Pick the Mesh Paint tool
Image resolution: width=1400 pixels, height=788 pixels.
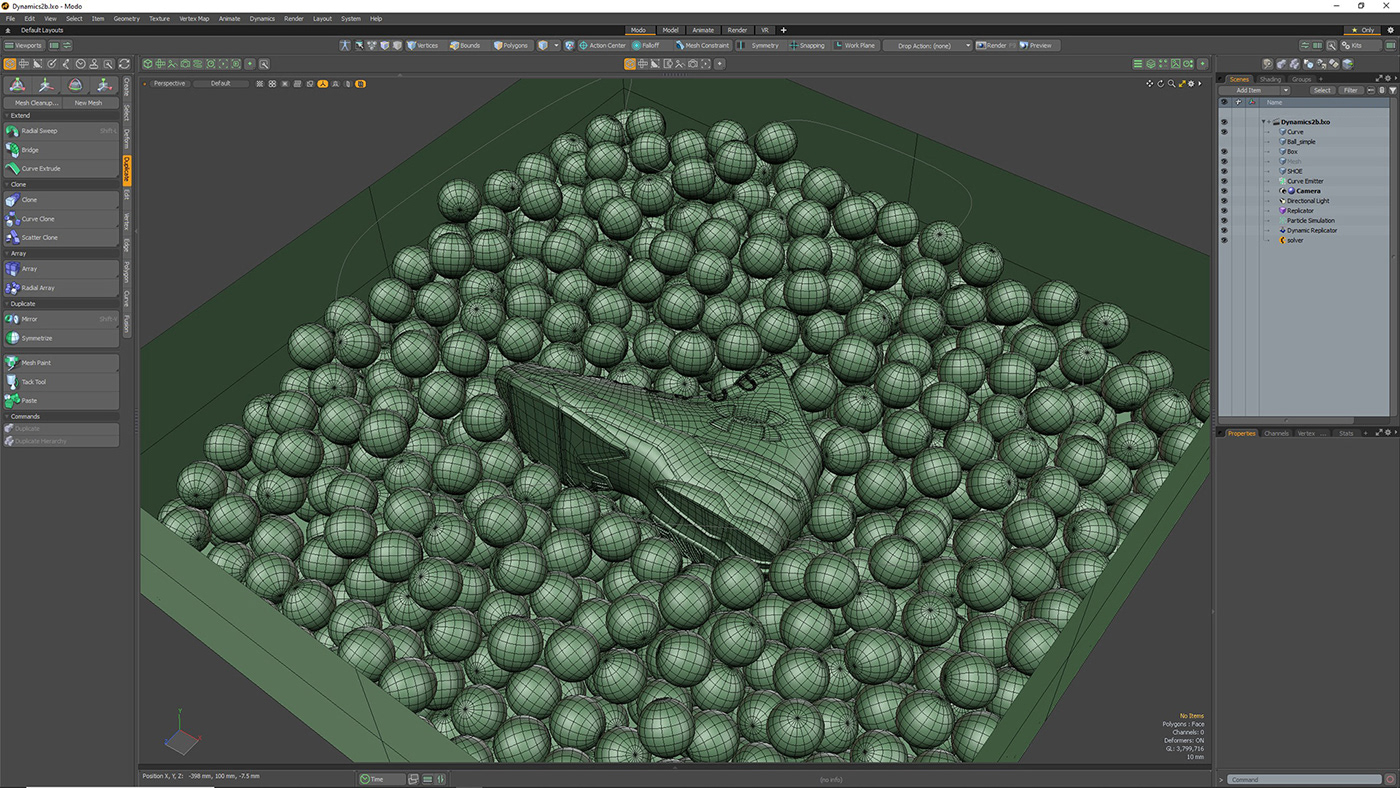(x=36, y=363)
